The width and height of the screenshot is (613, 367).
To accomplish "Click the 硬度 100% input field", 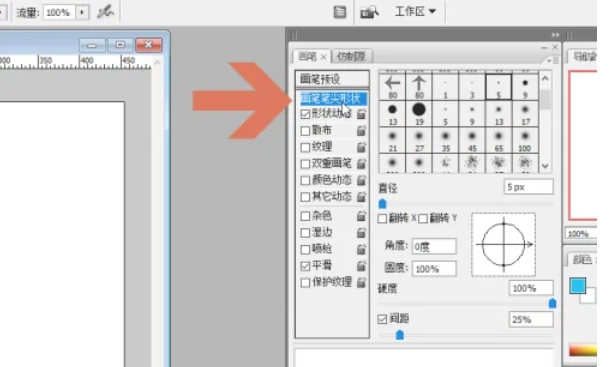I will pyautogui.click(x=531, y=288).
